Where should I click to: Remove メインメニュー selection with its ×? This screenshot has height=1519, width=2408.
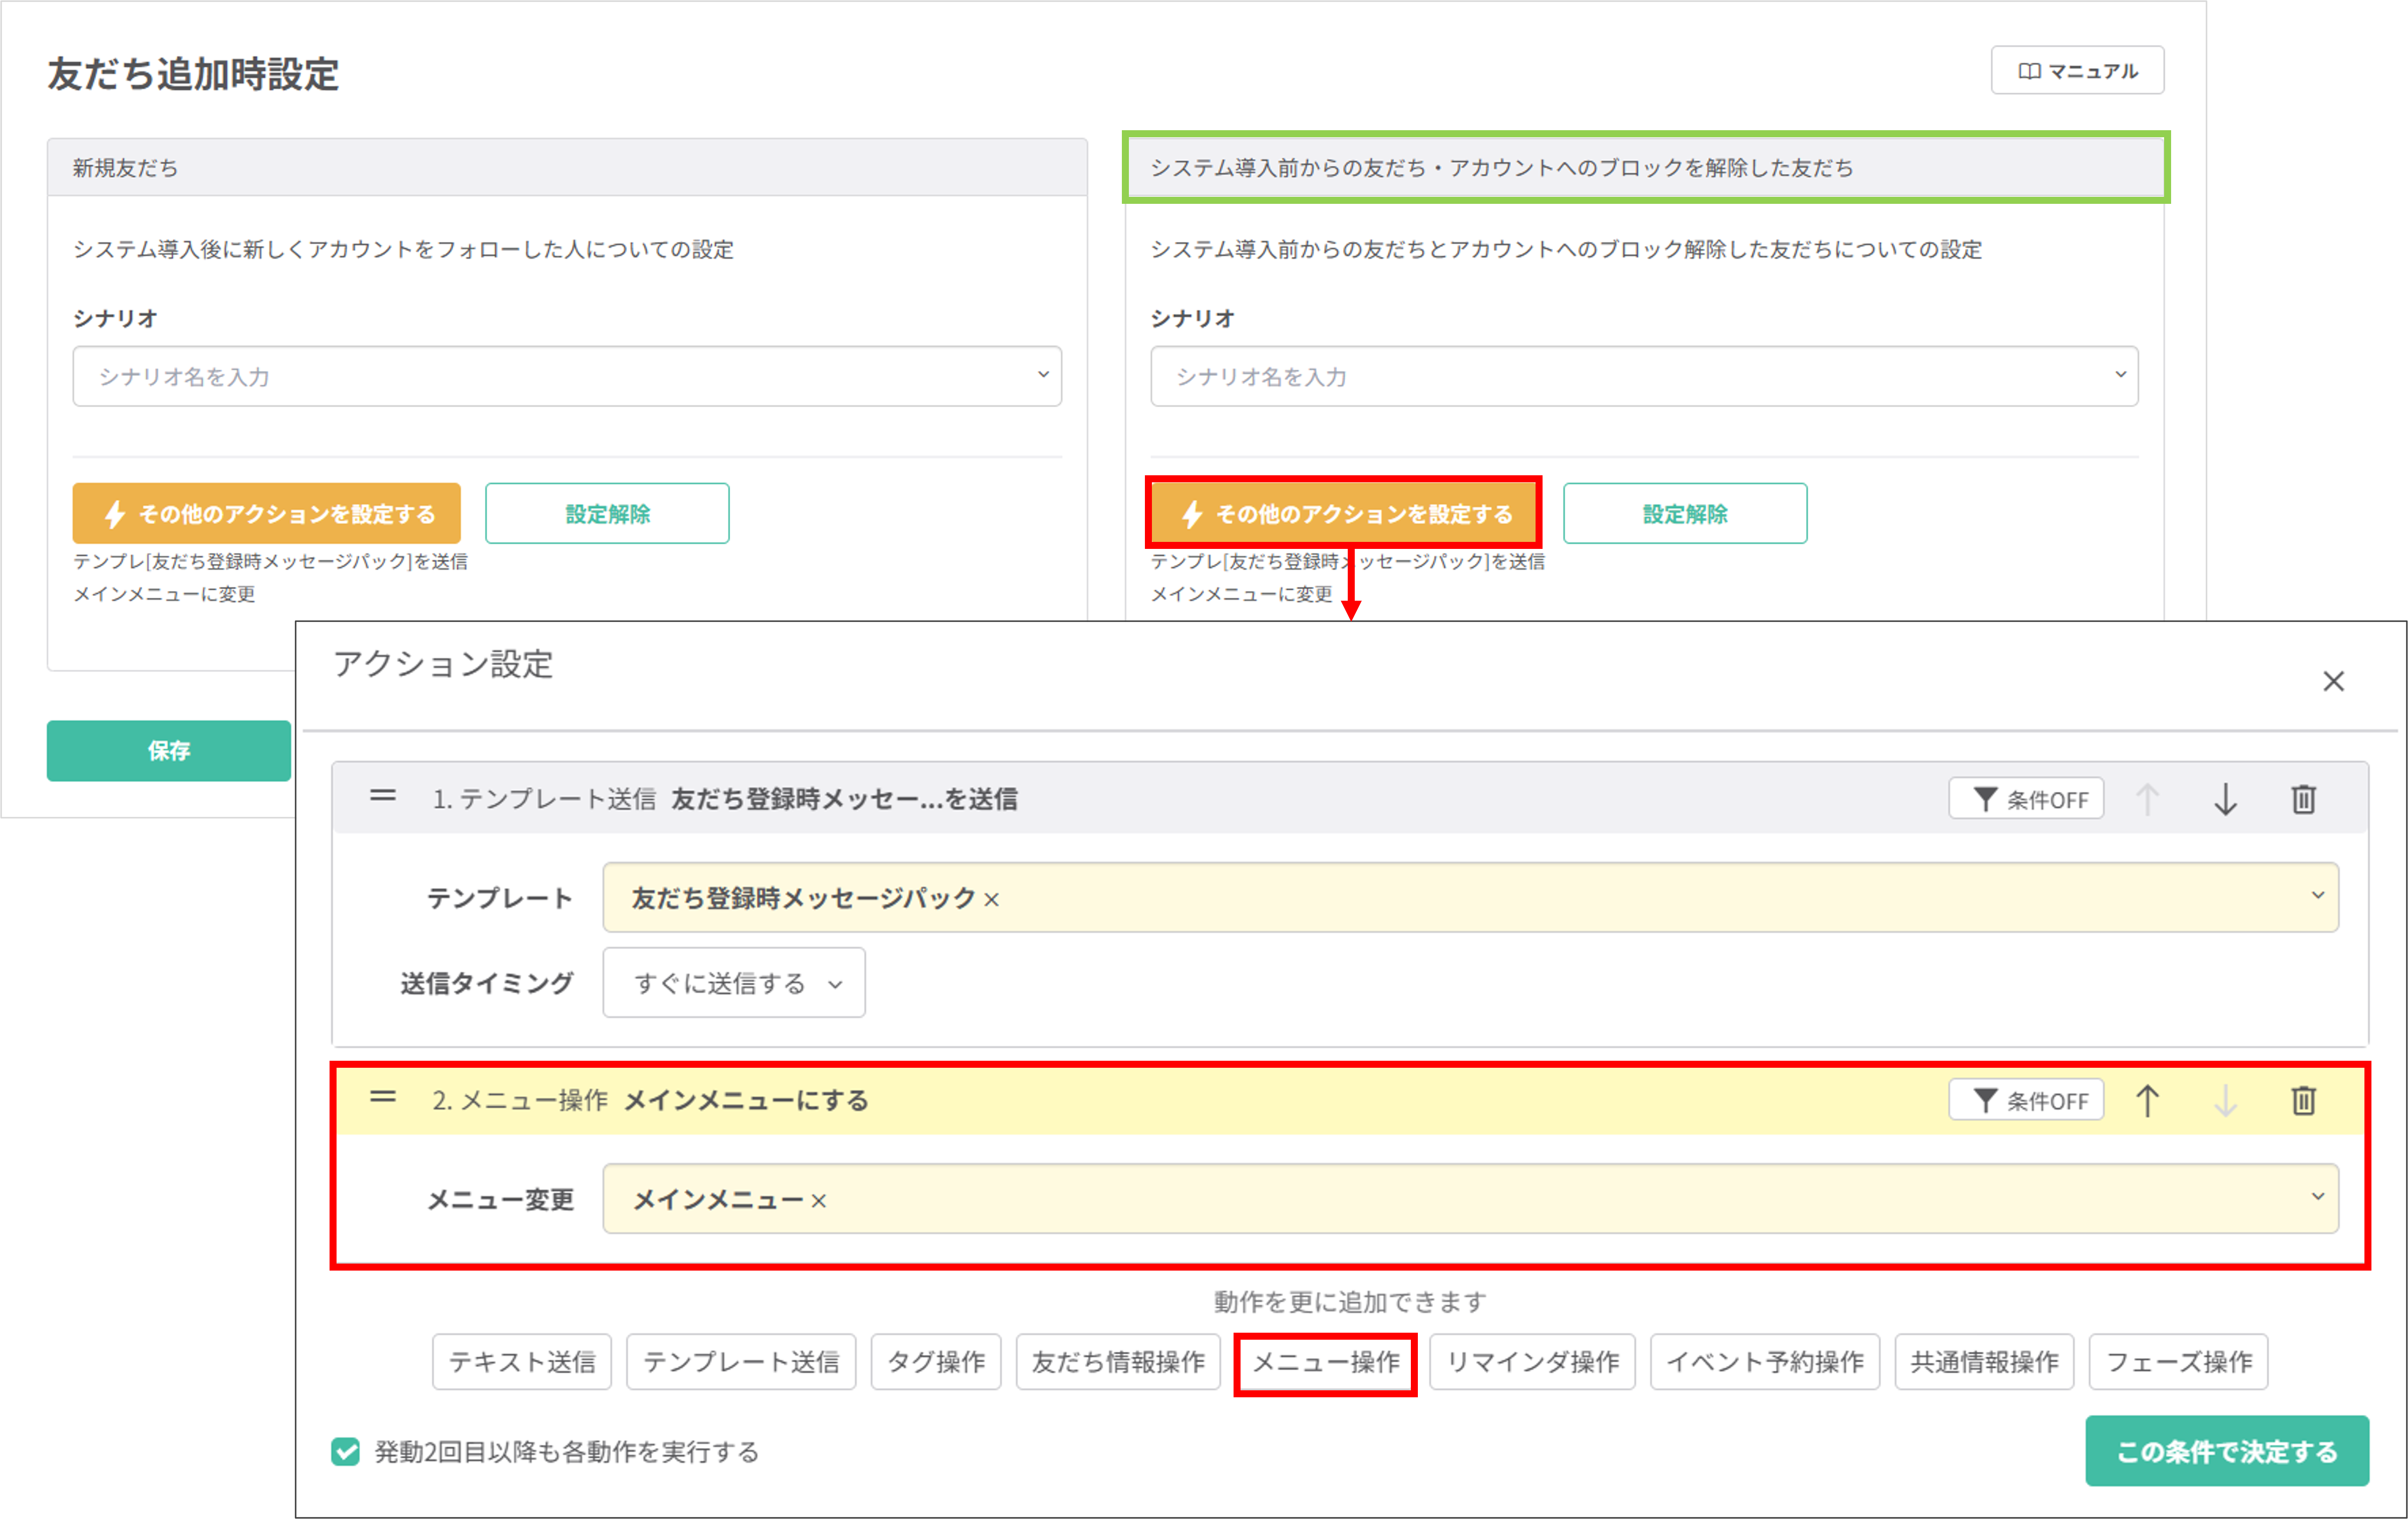[818, 1201]
